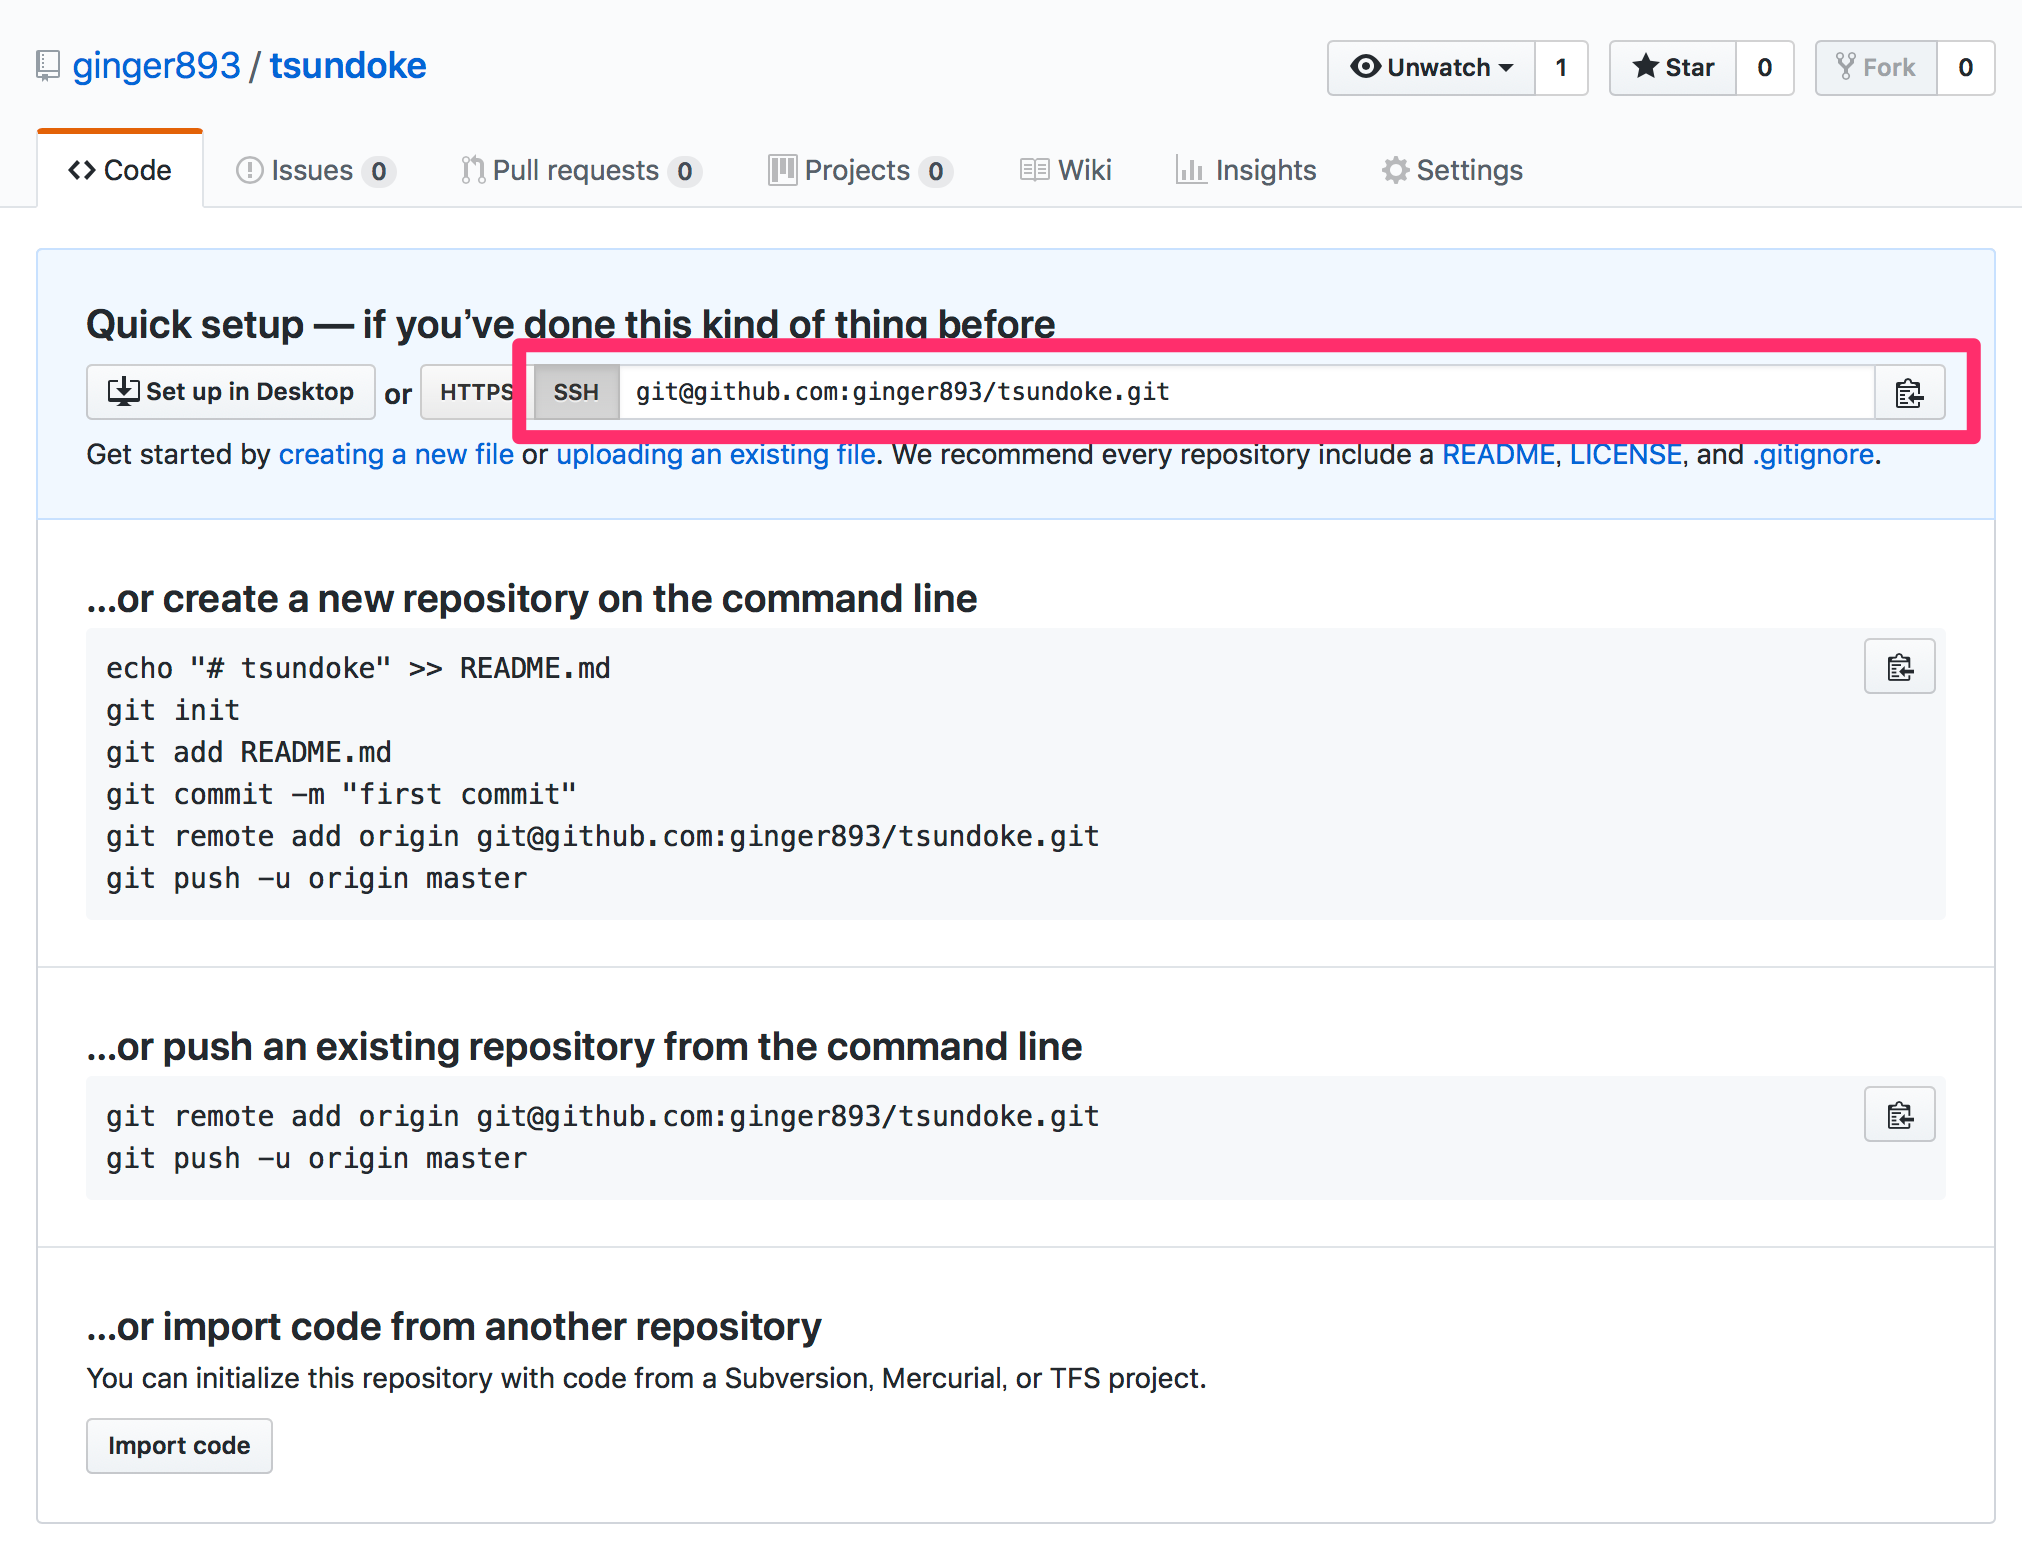The height and width of the screenshot is (1552, 2022).
Task: Copy the SSH clone URL to clipboard
Action: click(1909, 392)
